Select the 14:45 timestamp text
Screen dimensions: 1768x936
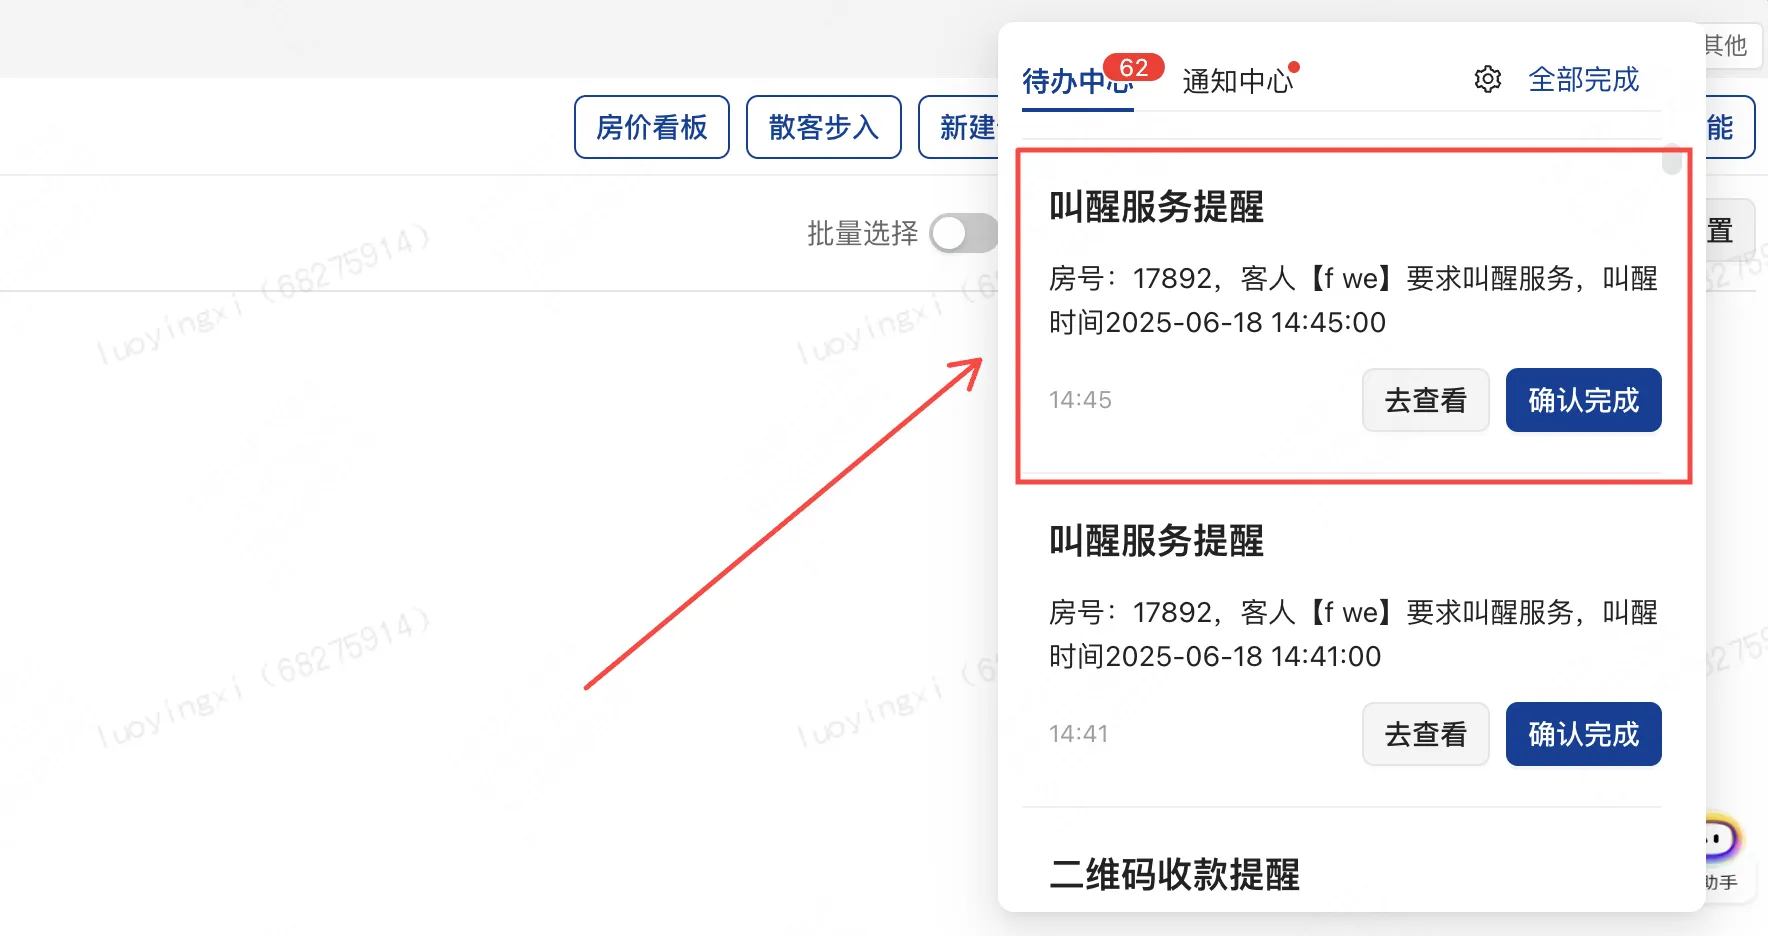click(1080, 400)
